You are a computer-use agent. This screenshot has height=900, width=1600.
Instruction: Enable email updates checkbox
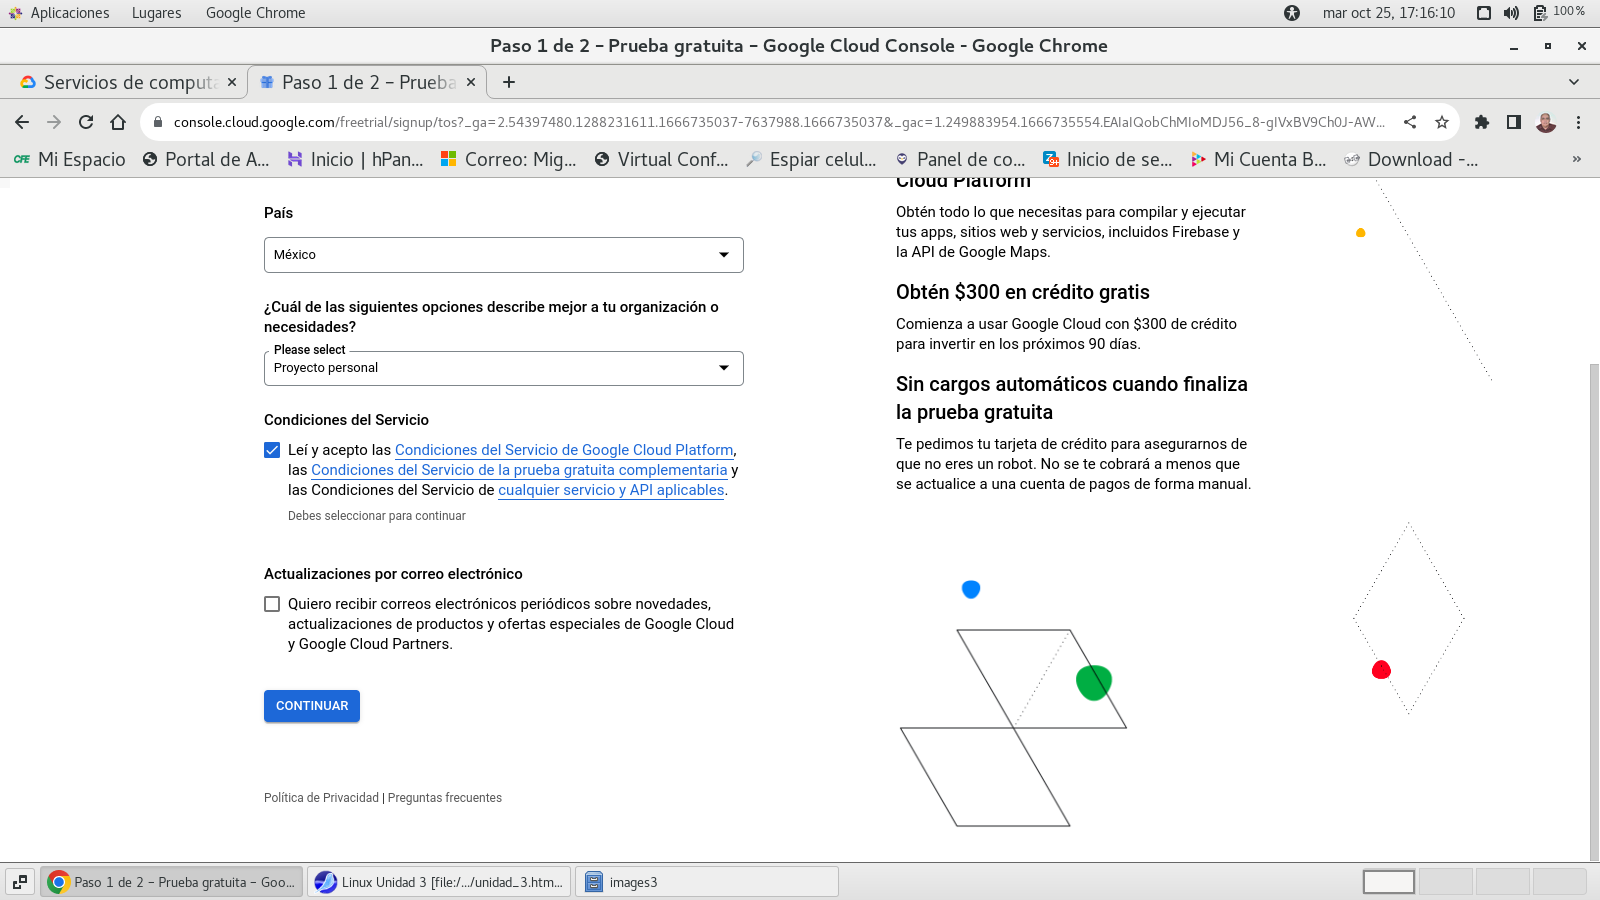pyautogui.click(x=272, y=604)
